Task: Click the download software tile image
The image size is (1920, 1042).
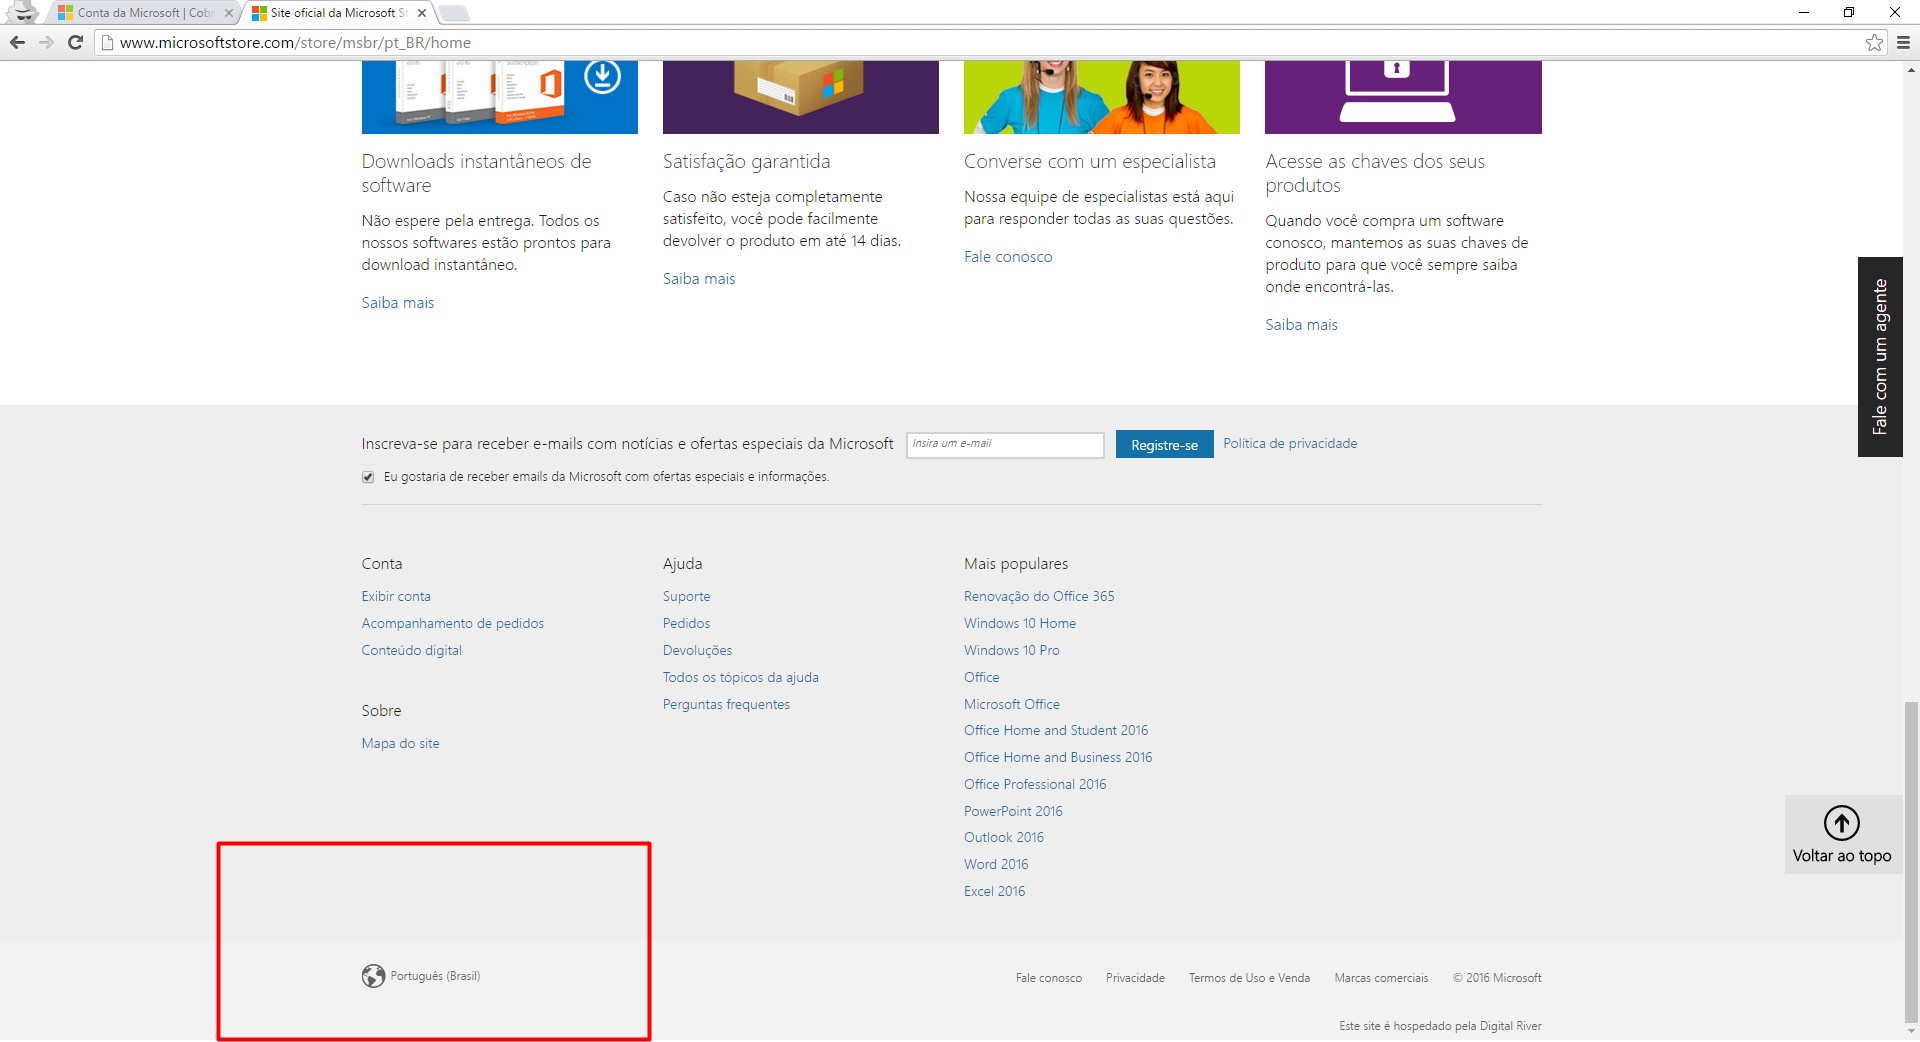Action: (x=499, y=97)
